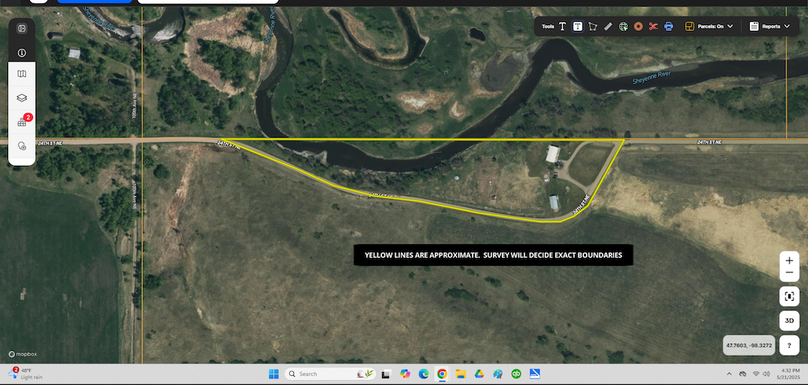Select the orange circle tool

(638, 26)
